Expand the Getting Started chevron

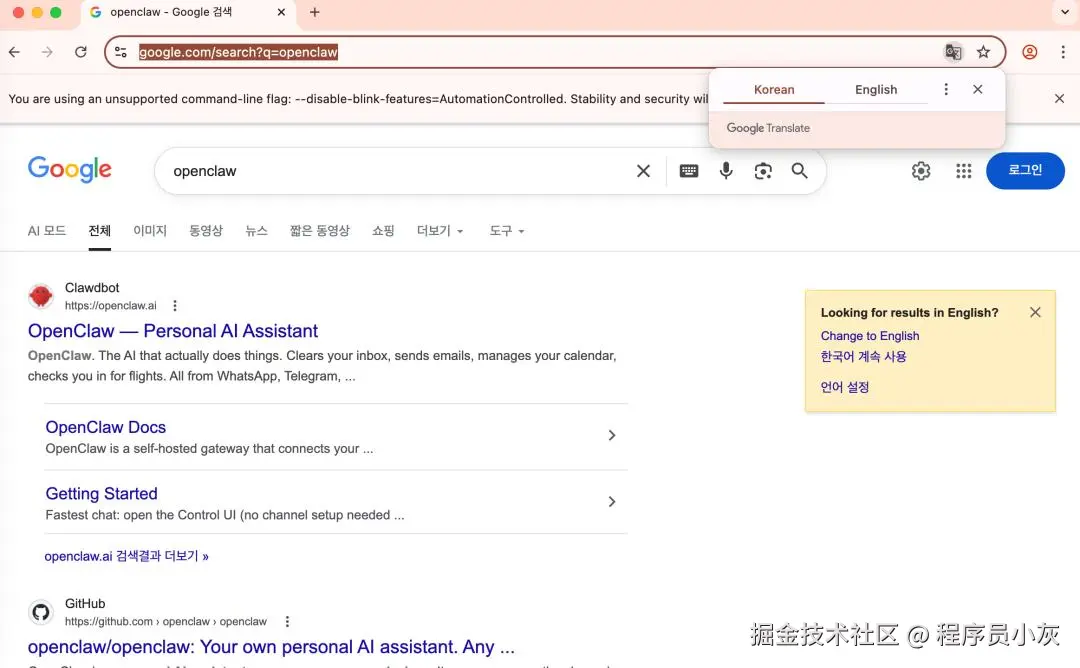point(612,501)
